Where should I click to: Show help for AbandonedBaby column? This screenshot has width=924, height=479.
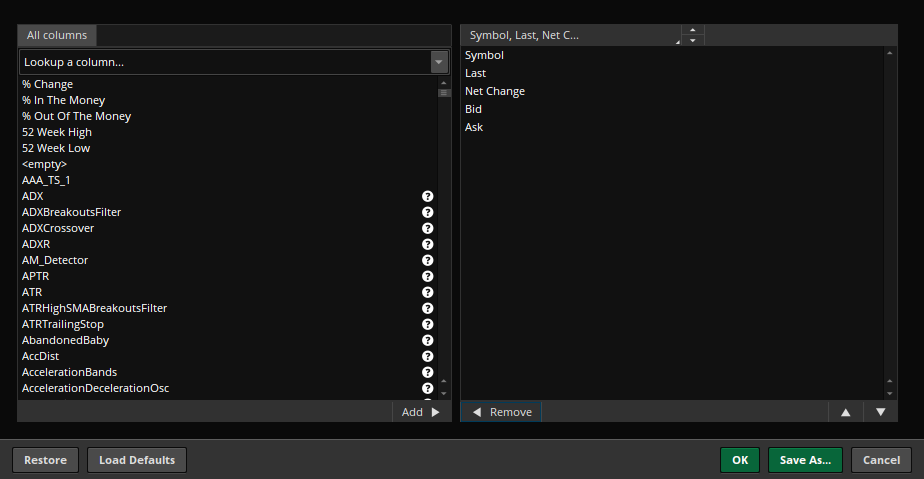point(427,341)
